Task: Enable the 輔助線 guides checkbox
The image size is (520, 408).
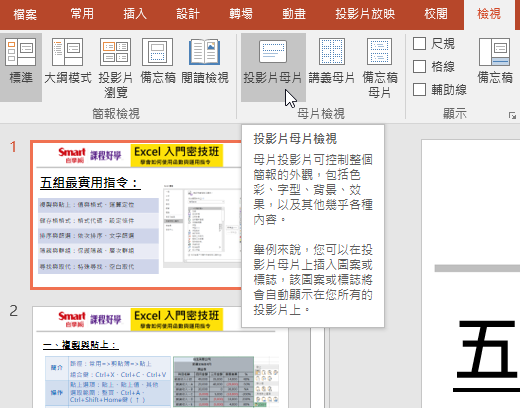Action: point(419,89)
